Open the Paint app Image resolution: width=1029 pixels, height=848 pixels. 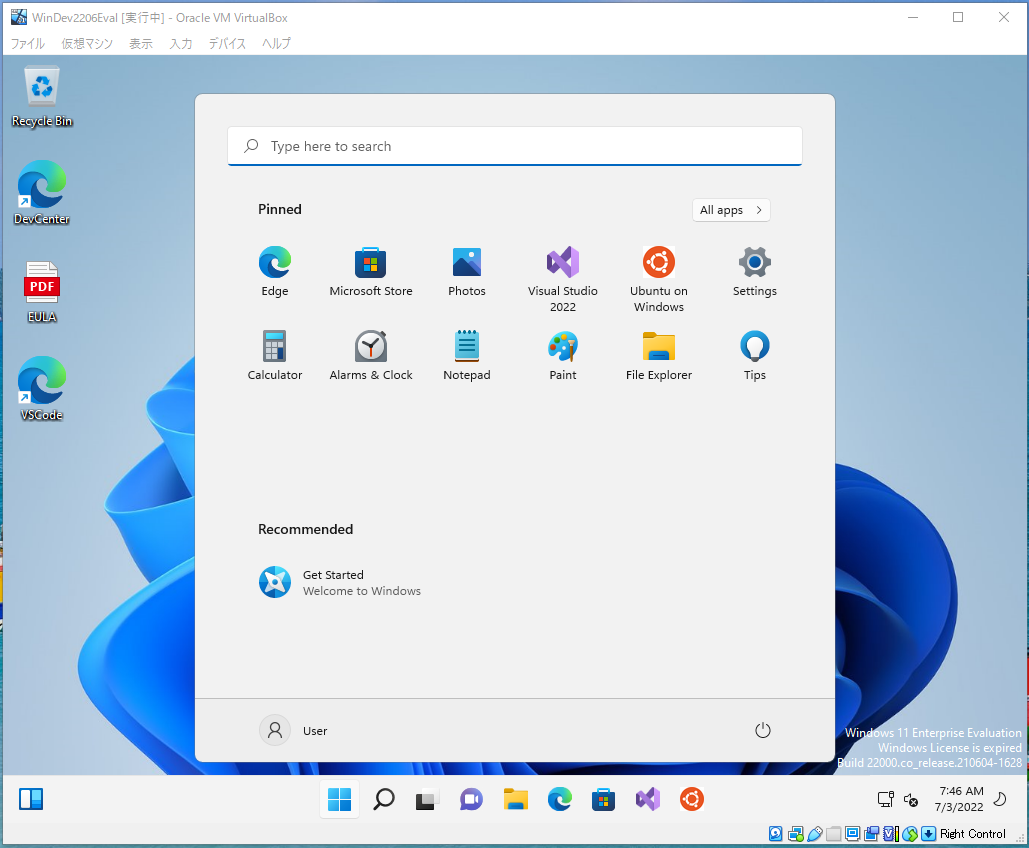562,356
